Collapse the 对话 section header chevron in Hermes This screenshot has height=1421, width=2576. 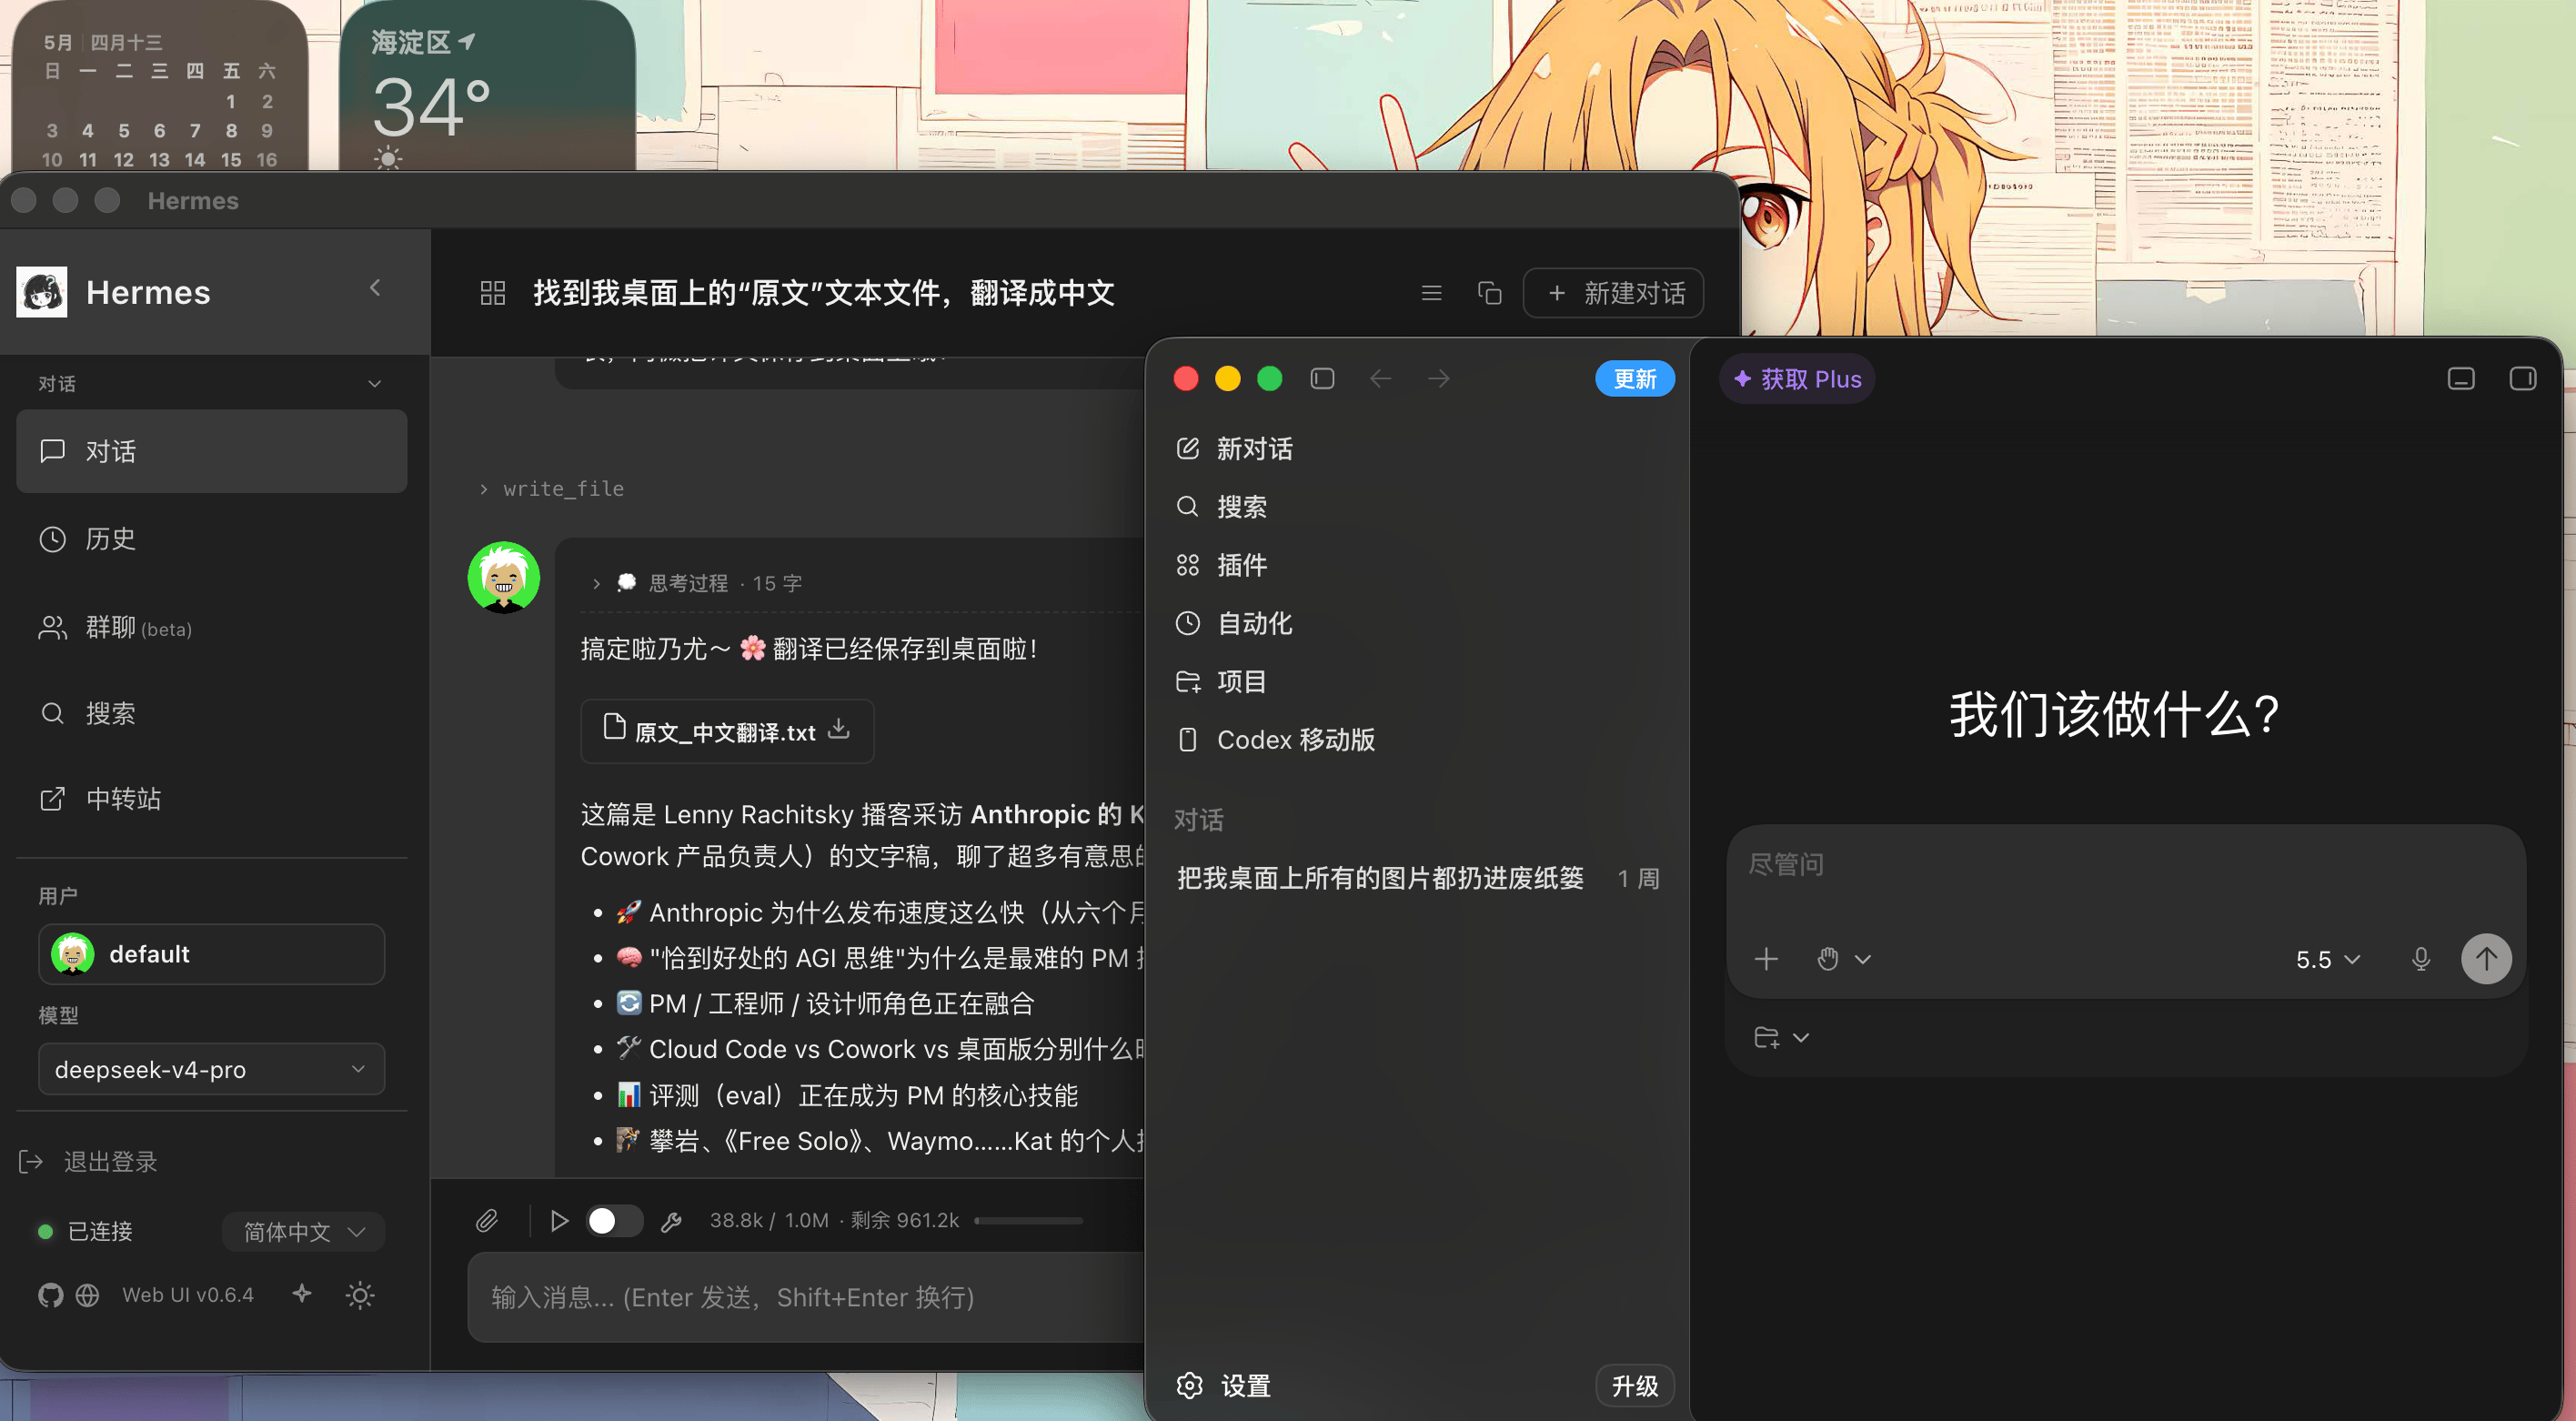point(374,384)
